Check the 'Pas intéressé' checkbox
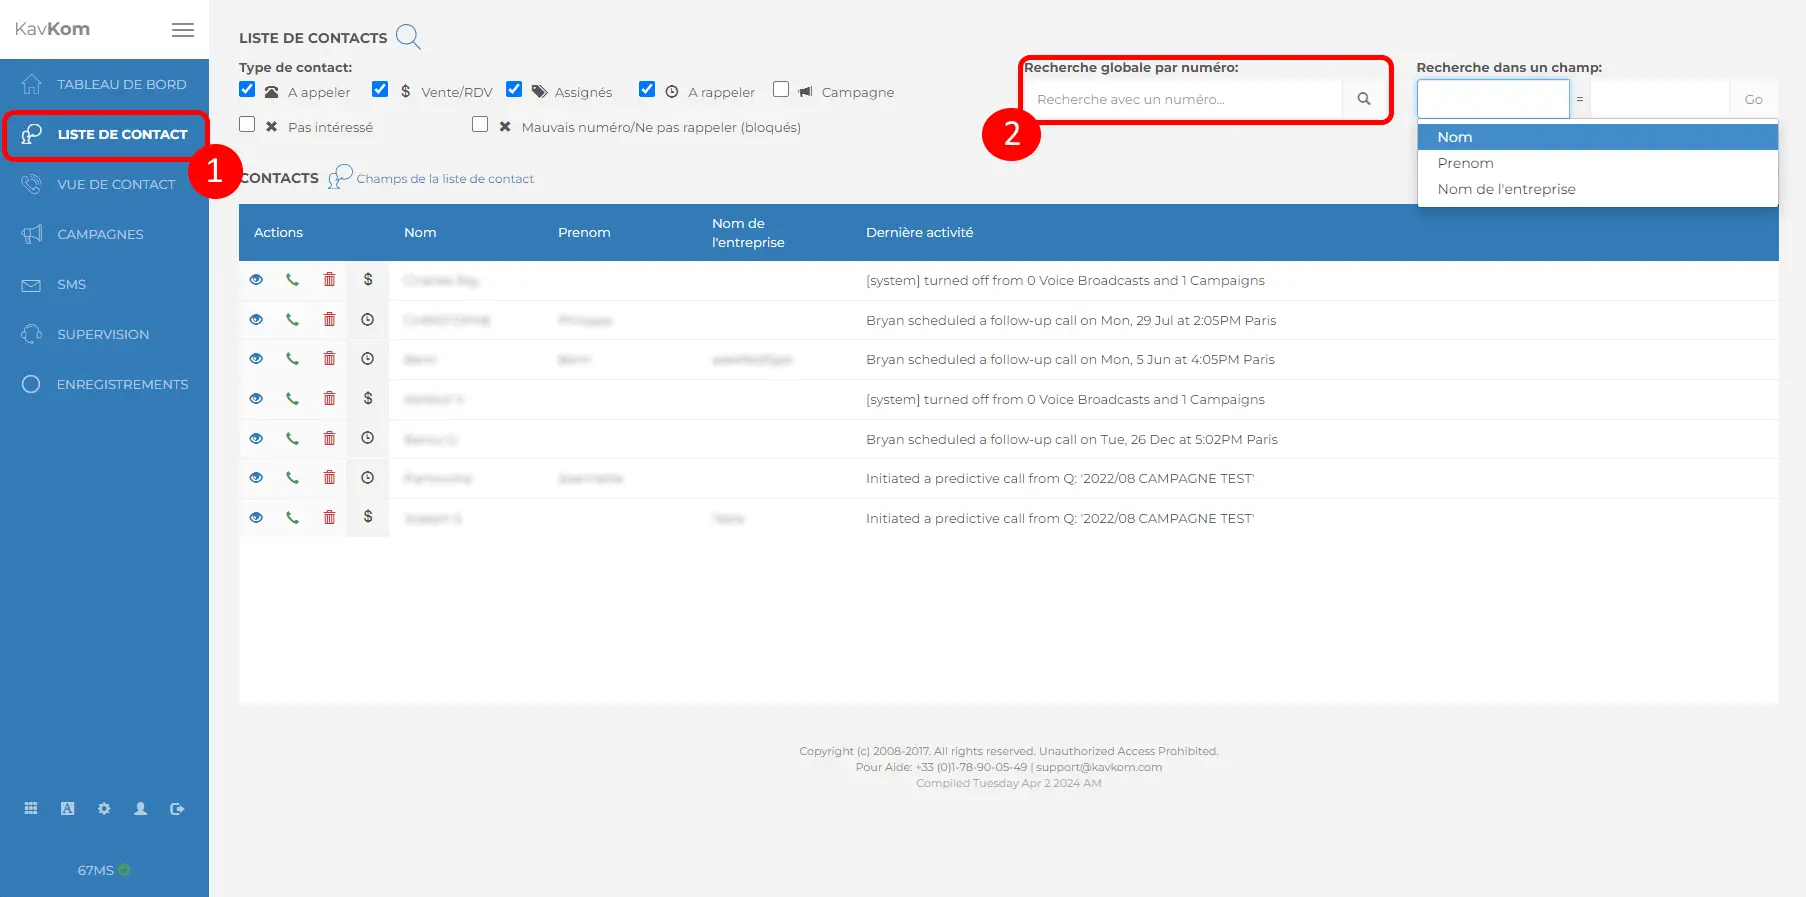1806x897 pixels. (x=247, y=125)
